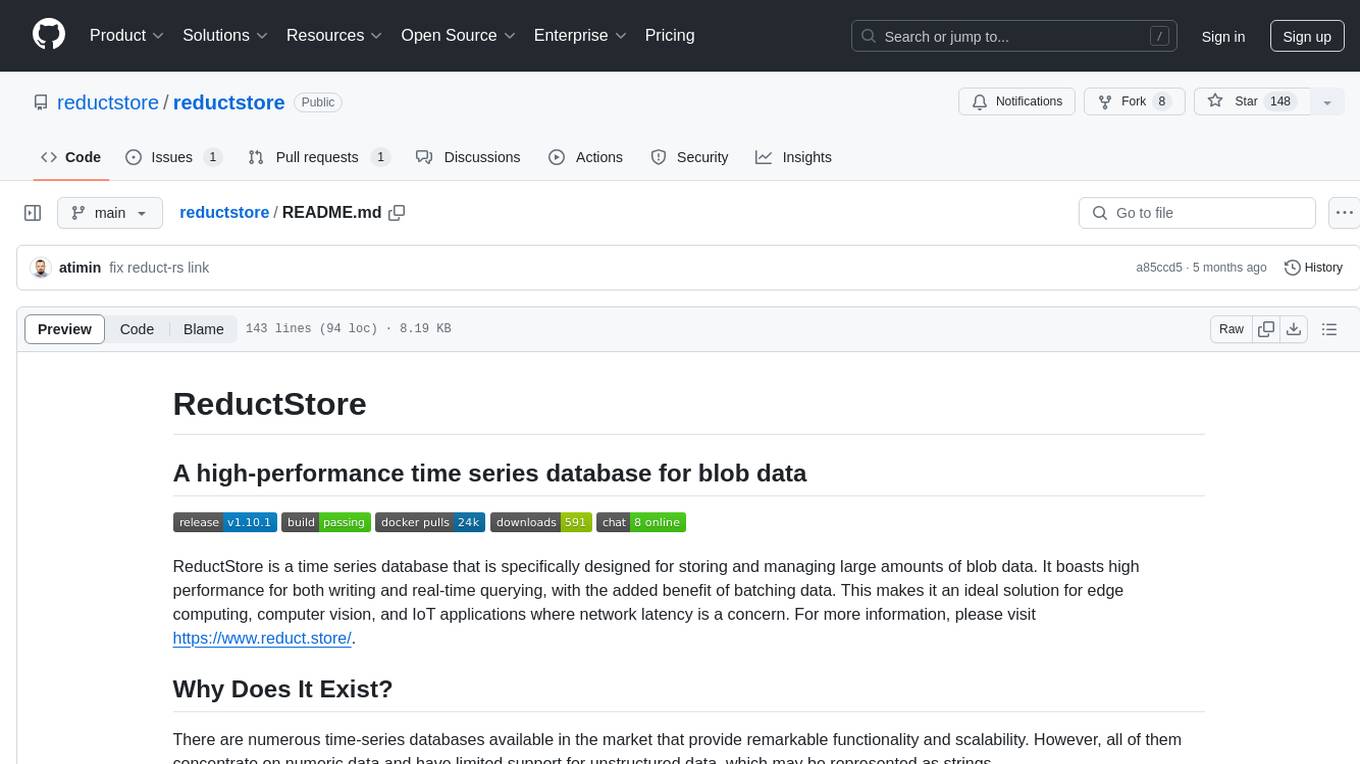
Task: Open atimin's avatar image
Action: tap(41, 268)
